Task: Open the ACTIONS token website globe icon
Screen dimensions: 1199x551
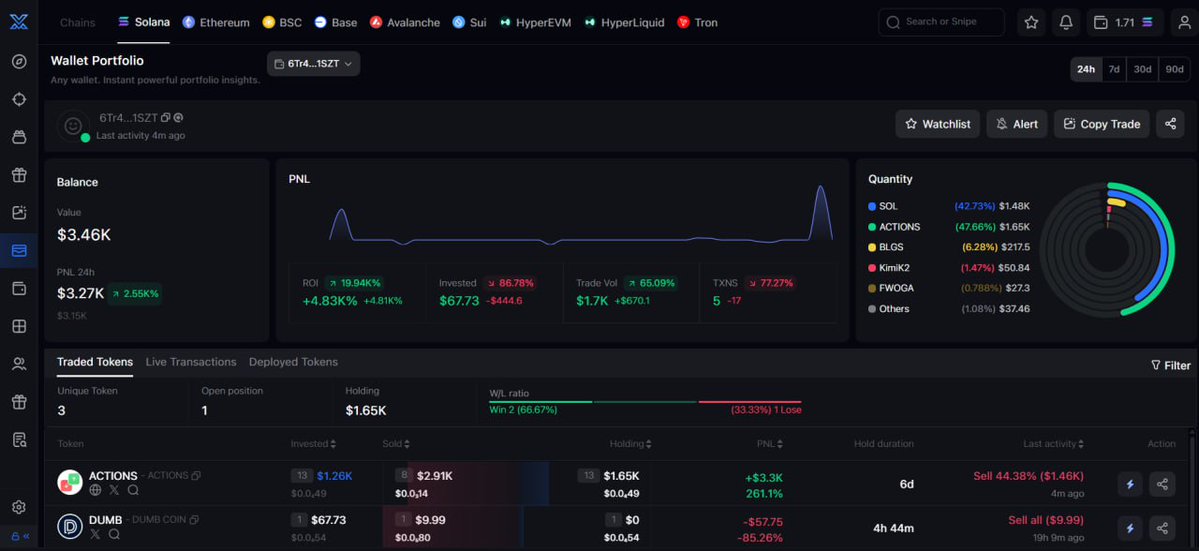Action: pos(95,490)
